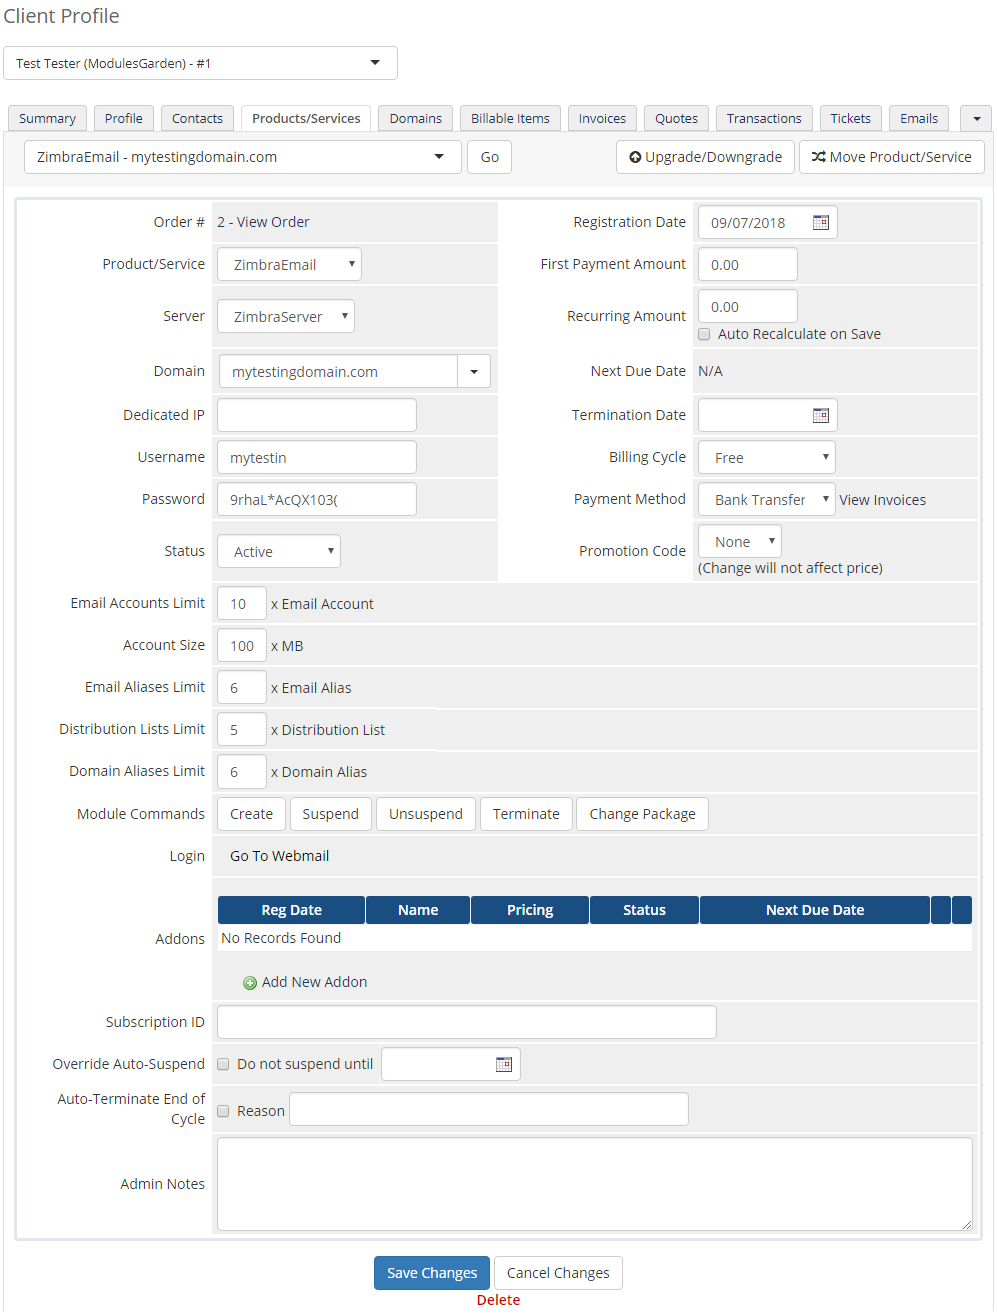Open the Emails tab
Image resolution: width=997 pixels, height=1314 pixels.
(x=919, y=118)
